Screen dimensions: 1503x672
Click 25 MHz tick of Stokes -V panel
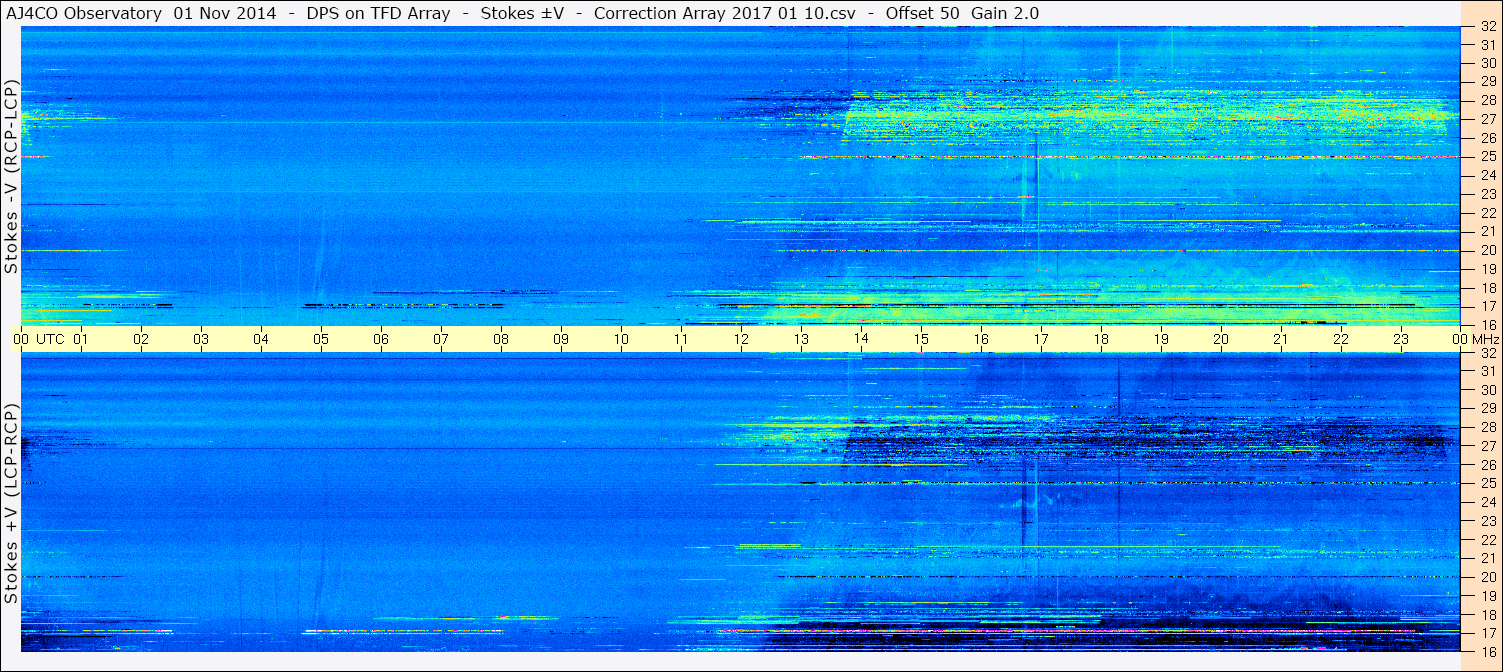click(1487, 157)
